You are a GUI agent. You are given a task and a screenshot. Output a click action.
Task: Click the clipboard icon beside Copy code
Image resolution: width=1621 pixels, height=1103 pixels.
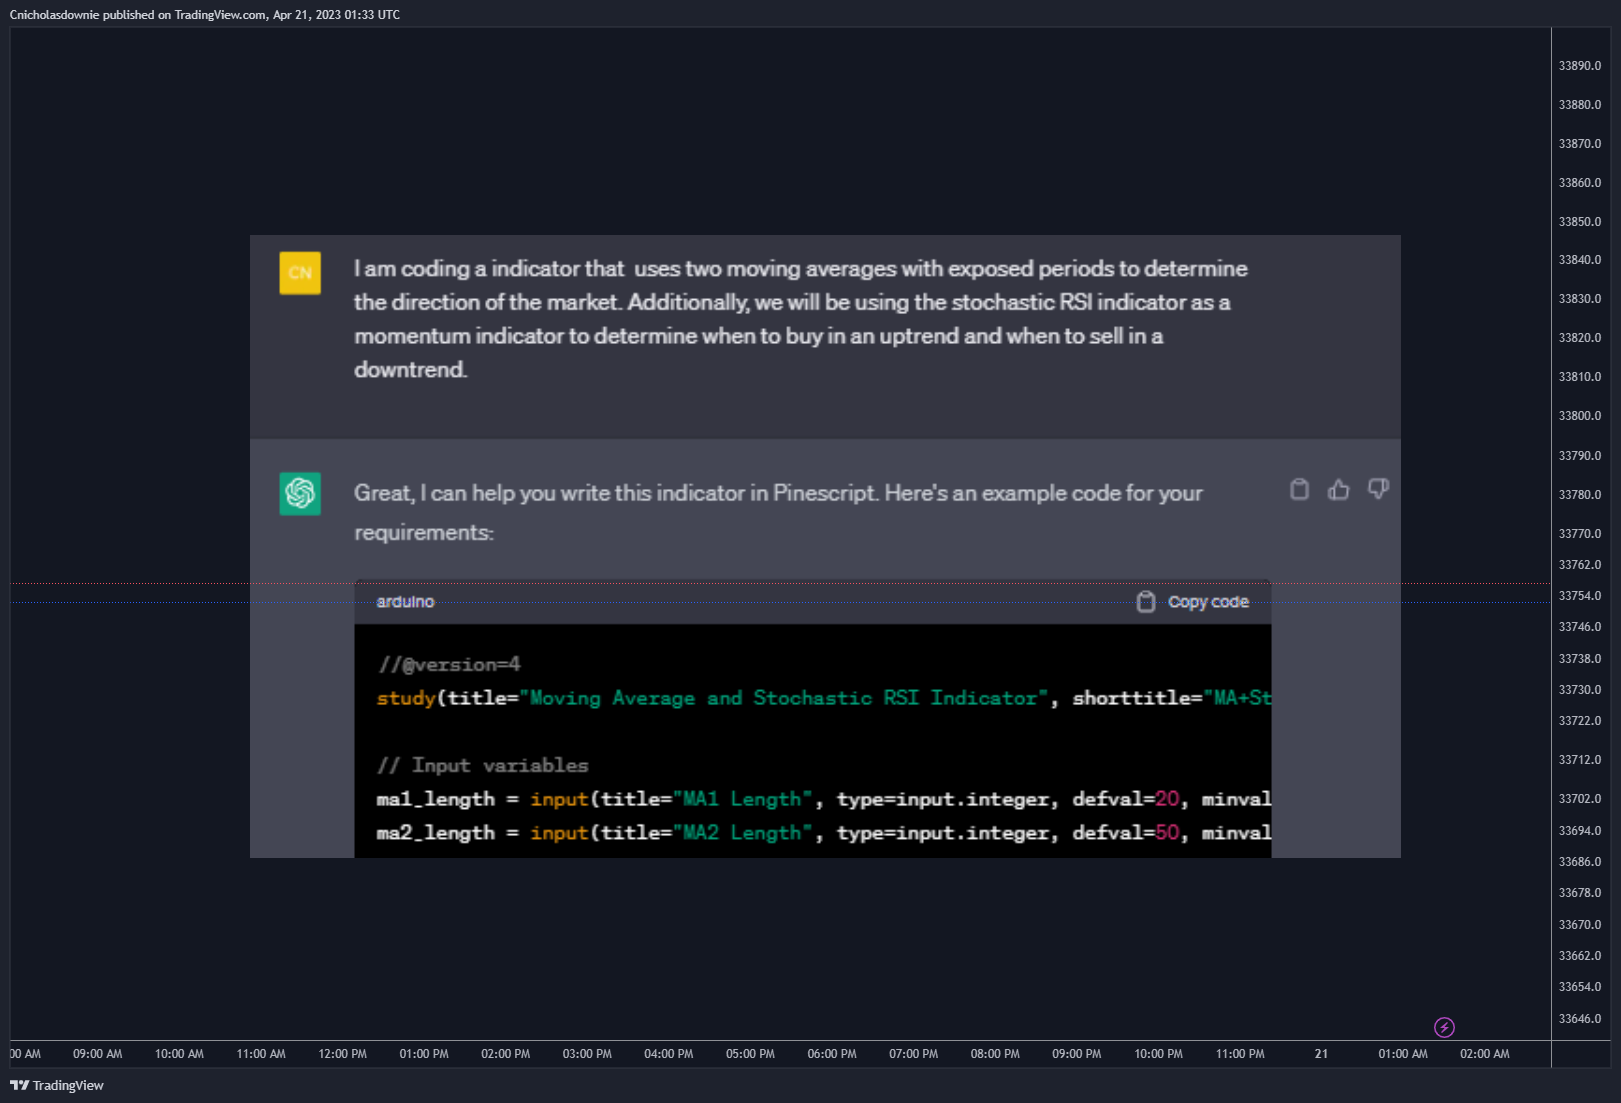pyautogui.click(x=1146, y=602)
